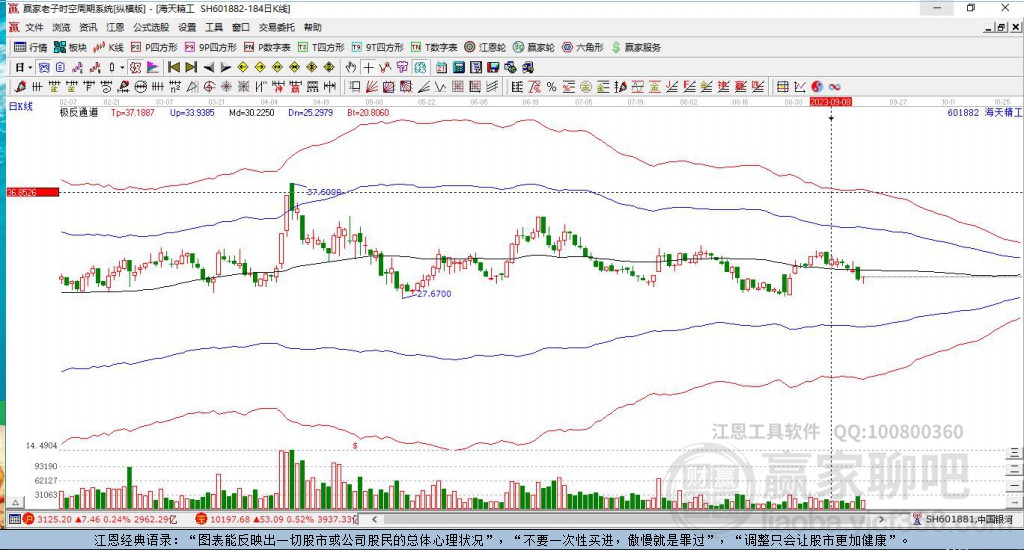Click the red-blue infinity icon

[834, 86]
